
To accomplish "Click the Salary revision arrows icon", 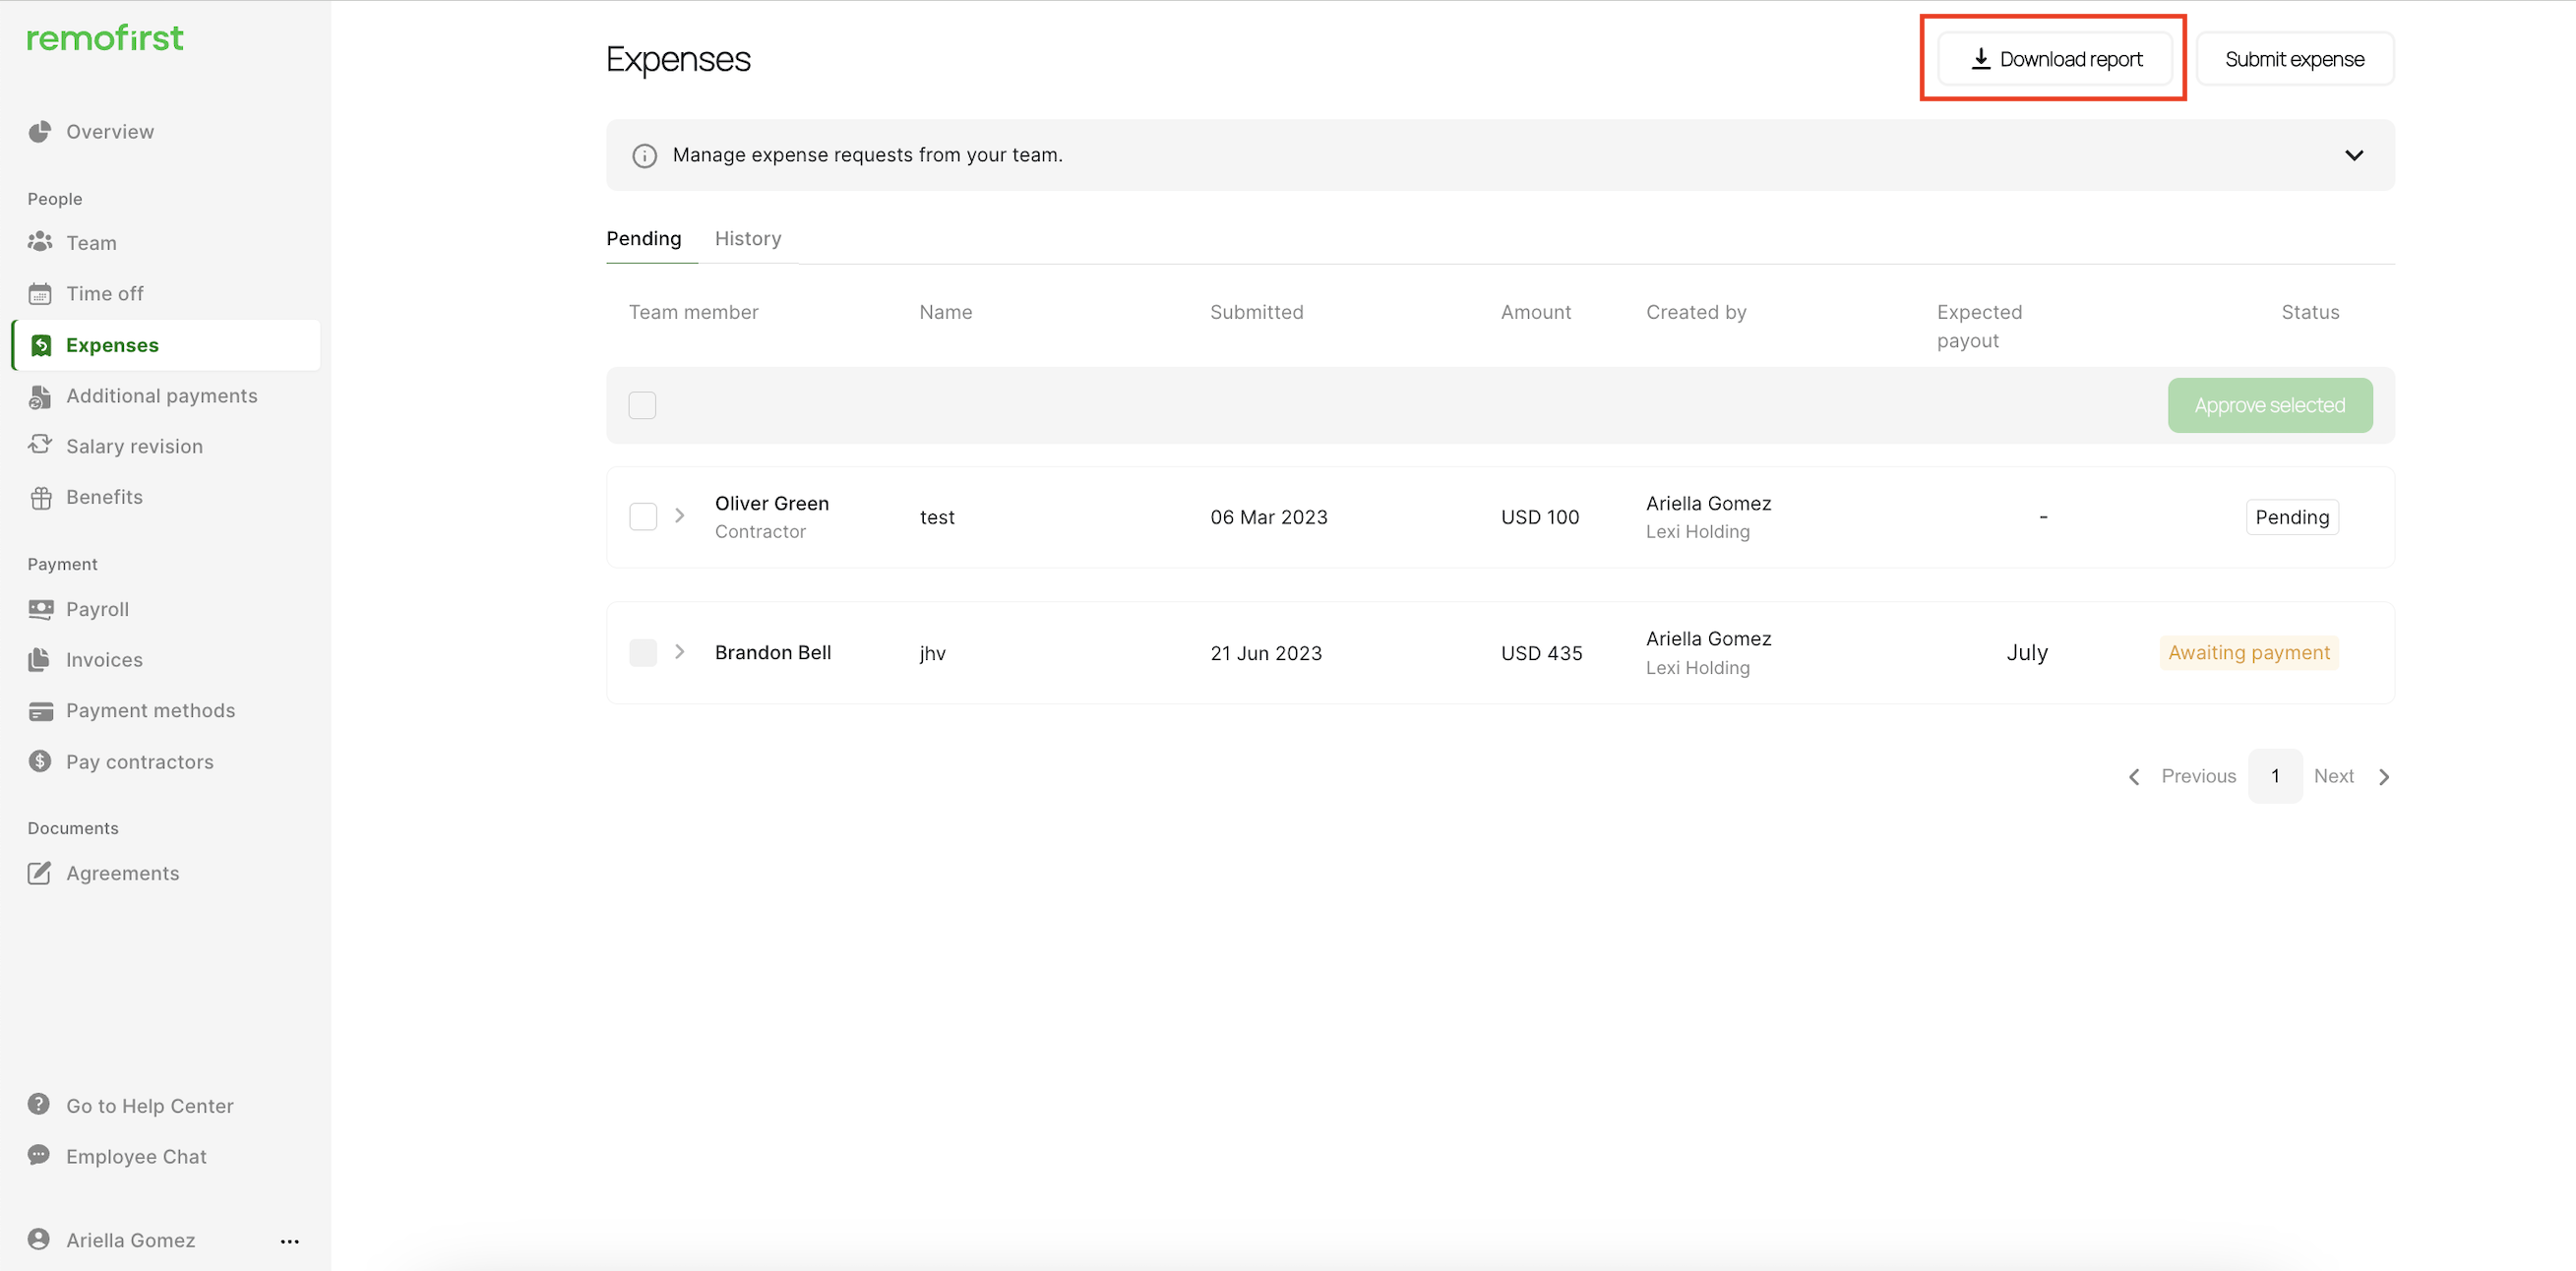I will pos(40,445).
